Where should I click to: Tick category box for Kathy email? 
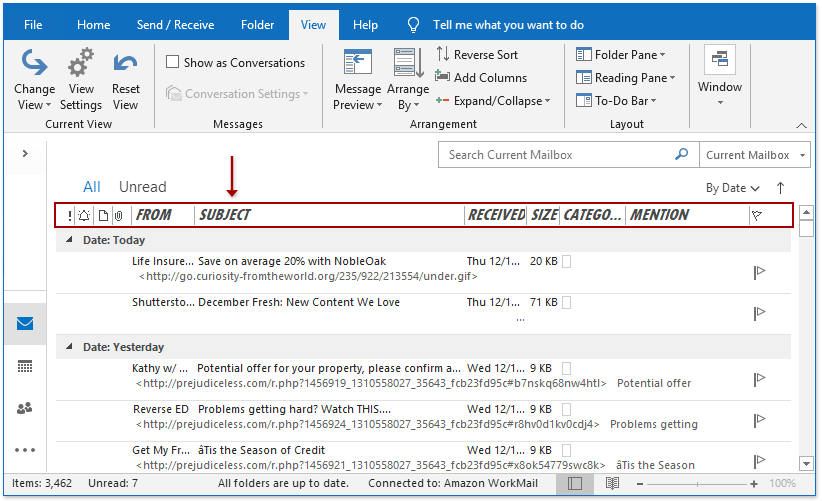[x=567, y=368]
